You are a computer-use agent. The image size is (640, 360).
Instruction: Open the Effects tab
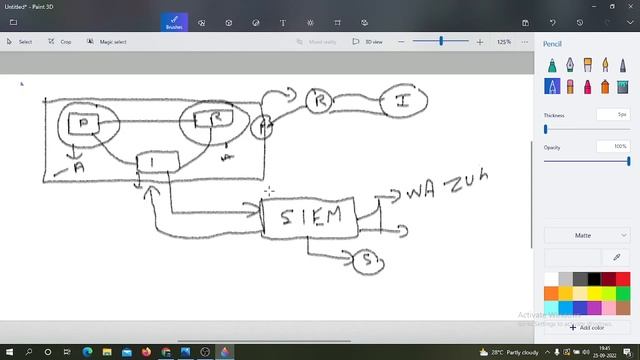pyautogui.click(x=310, y=23)
